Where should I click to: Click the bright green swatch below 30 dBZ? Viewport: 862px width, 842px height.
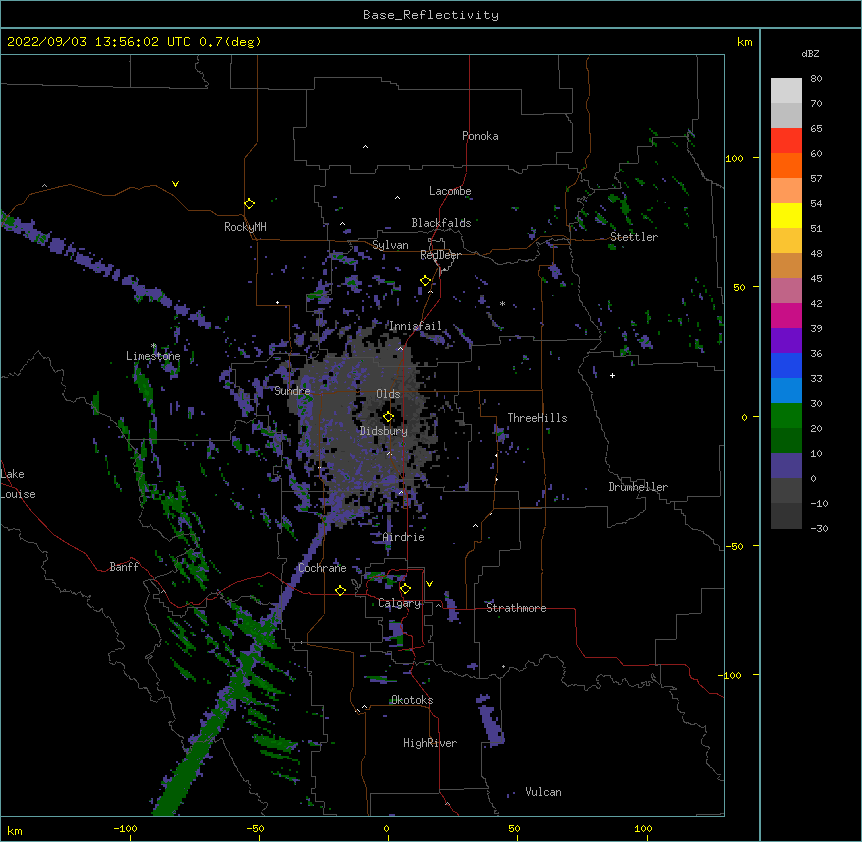[x=786, y=416]
